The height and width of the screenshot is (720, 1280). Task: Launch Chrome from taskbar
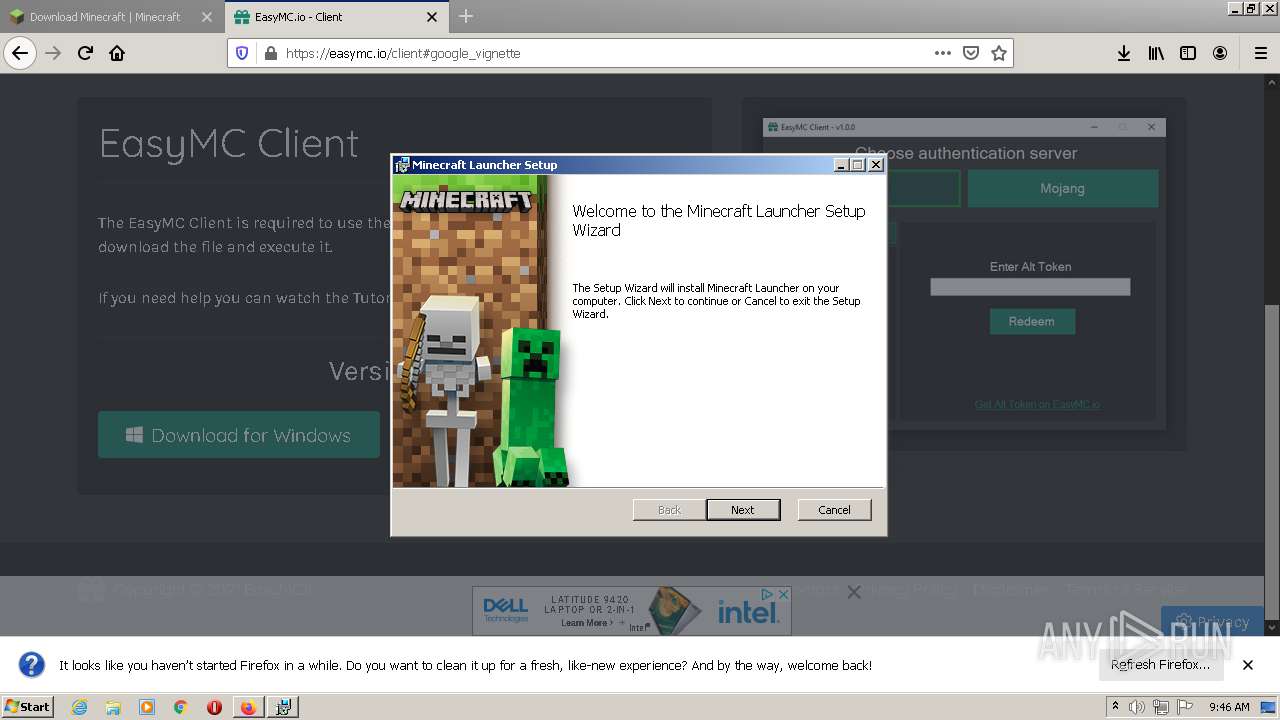pyautogui.click(x=181, y=707)
